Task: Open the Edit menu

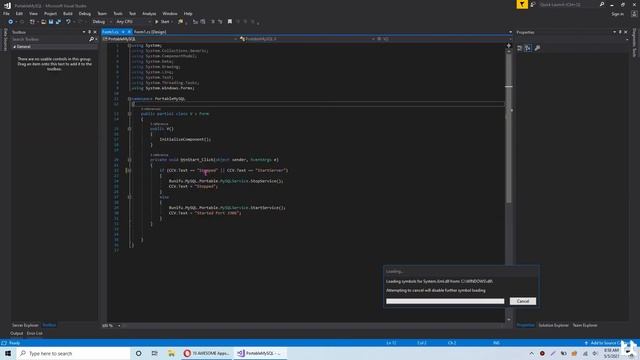Action: pos(19,13)
